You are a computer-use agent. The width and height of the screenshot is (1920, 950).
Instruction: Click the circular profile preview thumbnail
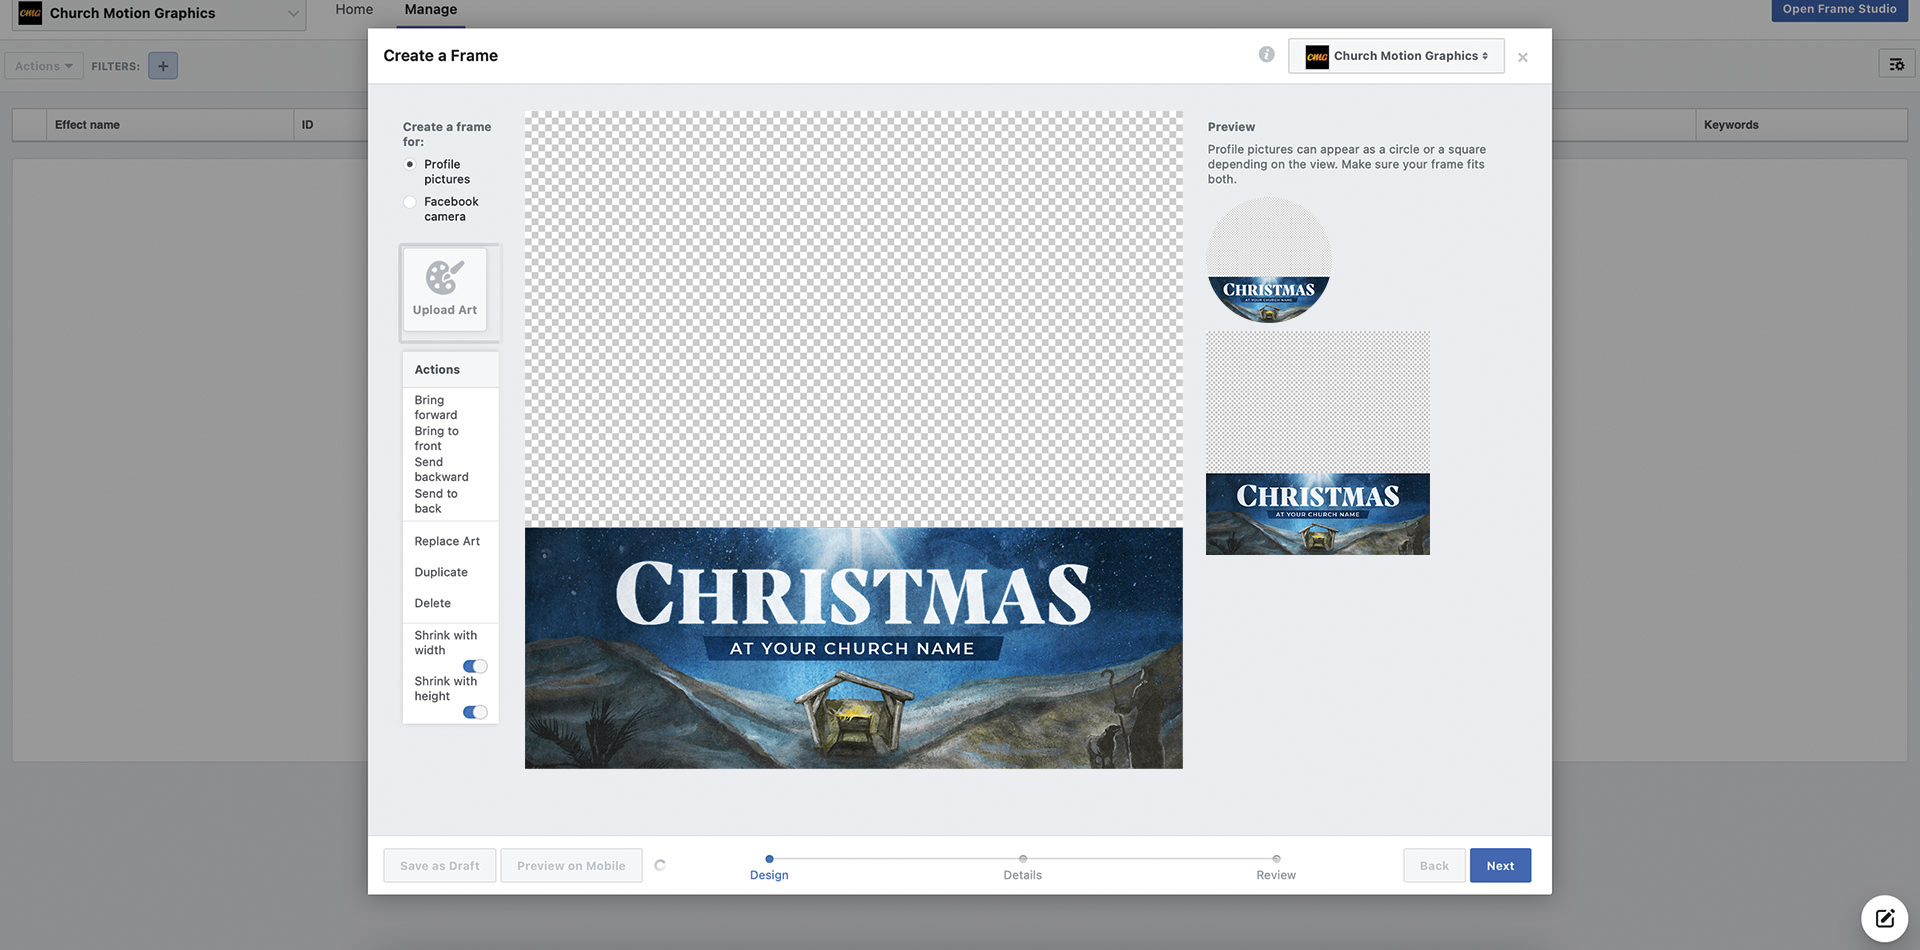[x=1268, y=260]
